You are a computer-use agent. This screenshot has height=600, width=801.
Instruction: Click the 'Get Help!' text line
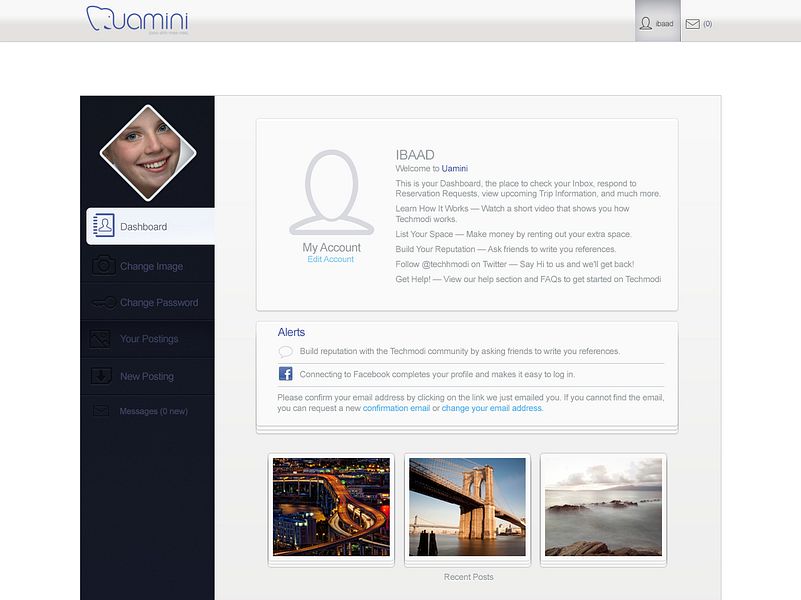(x=528, y=279)
